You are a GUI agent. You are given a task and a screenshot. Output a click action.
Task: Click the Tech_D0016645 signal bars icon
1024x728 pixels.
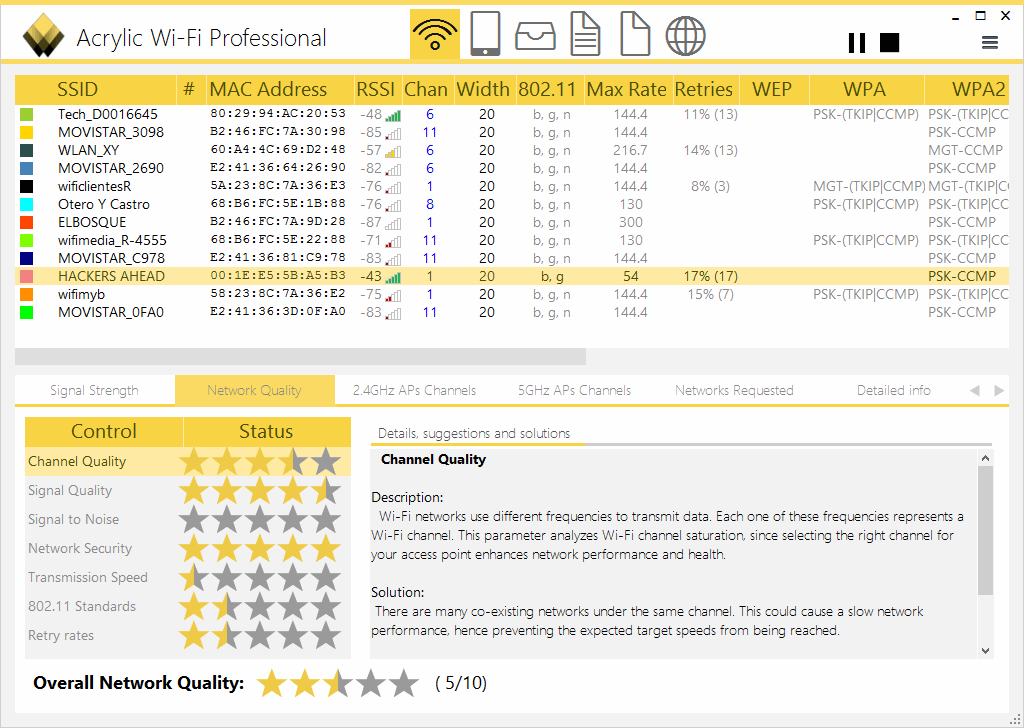(393, 116)
